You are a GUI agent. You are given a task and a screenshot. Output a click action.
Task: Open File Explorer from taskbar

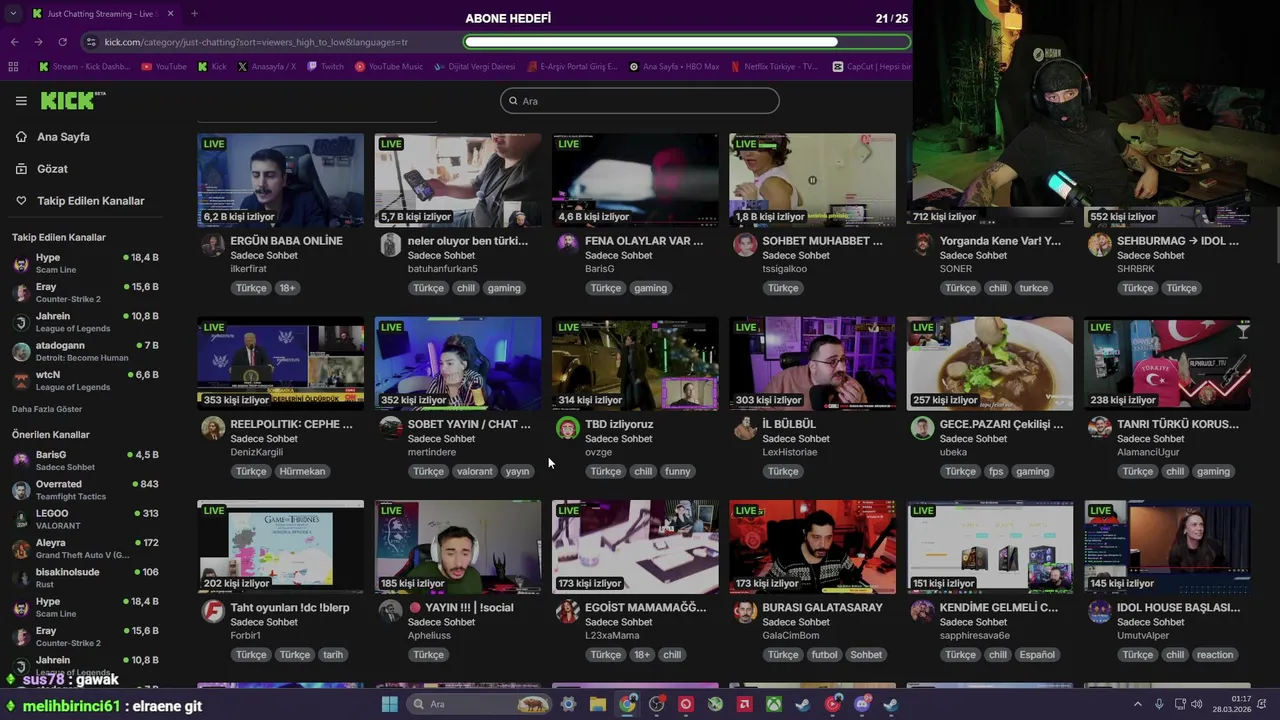point(597,704)
